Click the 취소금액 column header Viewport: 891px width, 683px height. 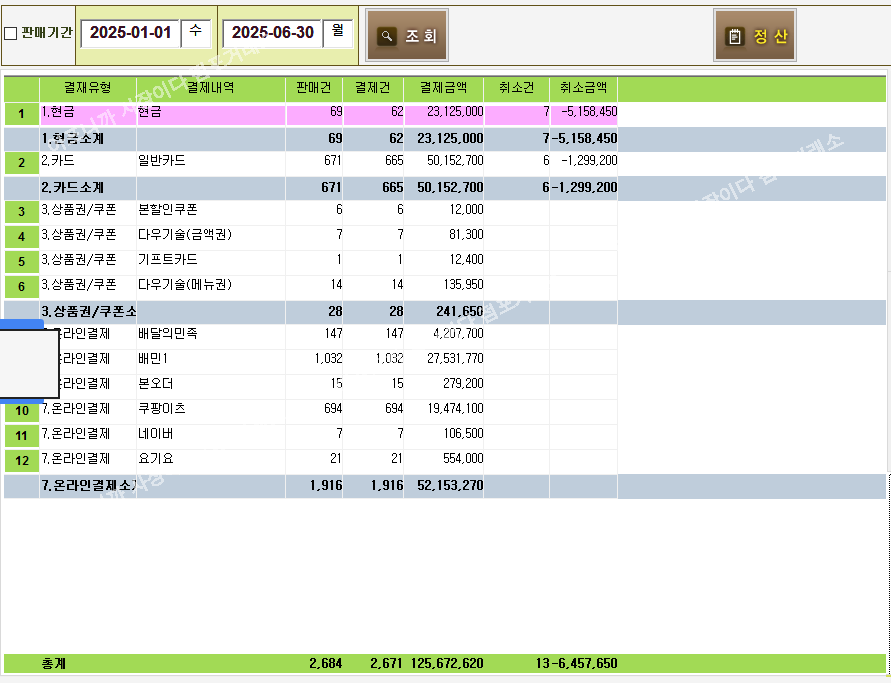pos(583,88)
